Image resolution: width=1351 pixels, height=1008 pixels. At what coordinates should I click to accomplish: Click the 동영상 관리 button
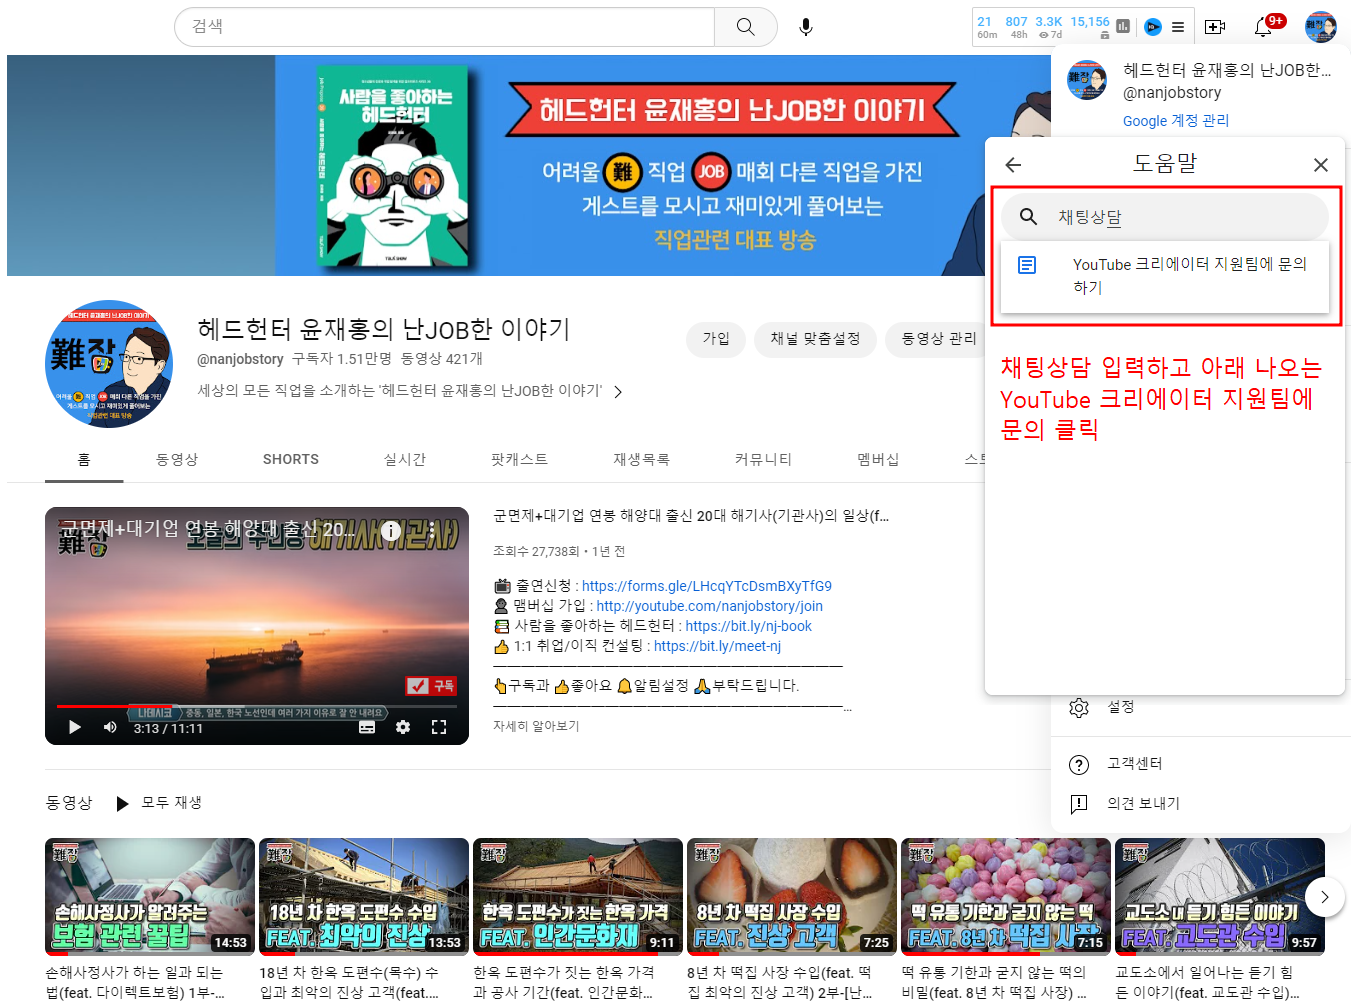coord(936,339)
